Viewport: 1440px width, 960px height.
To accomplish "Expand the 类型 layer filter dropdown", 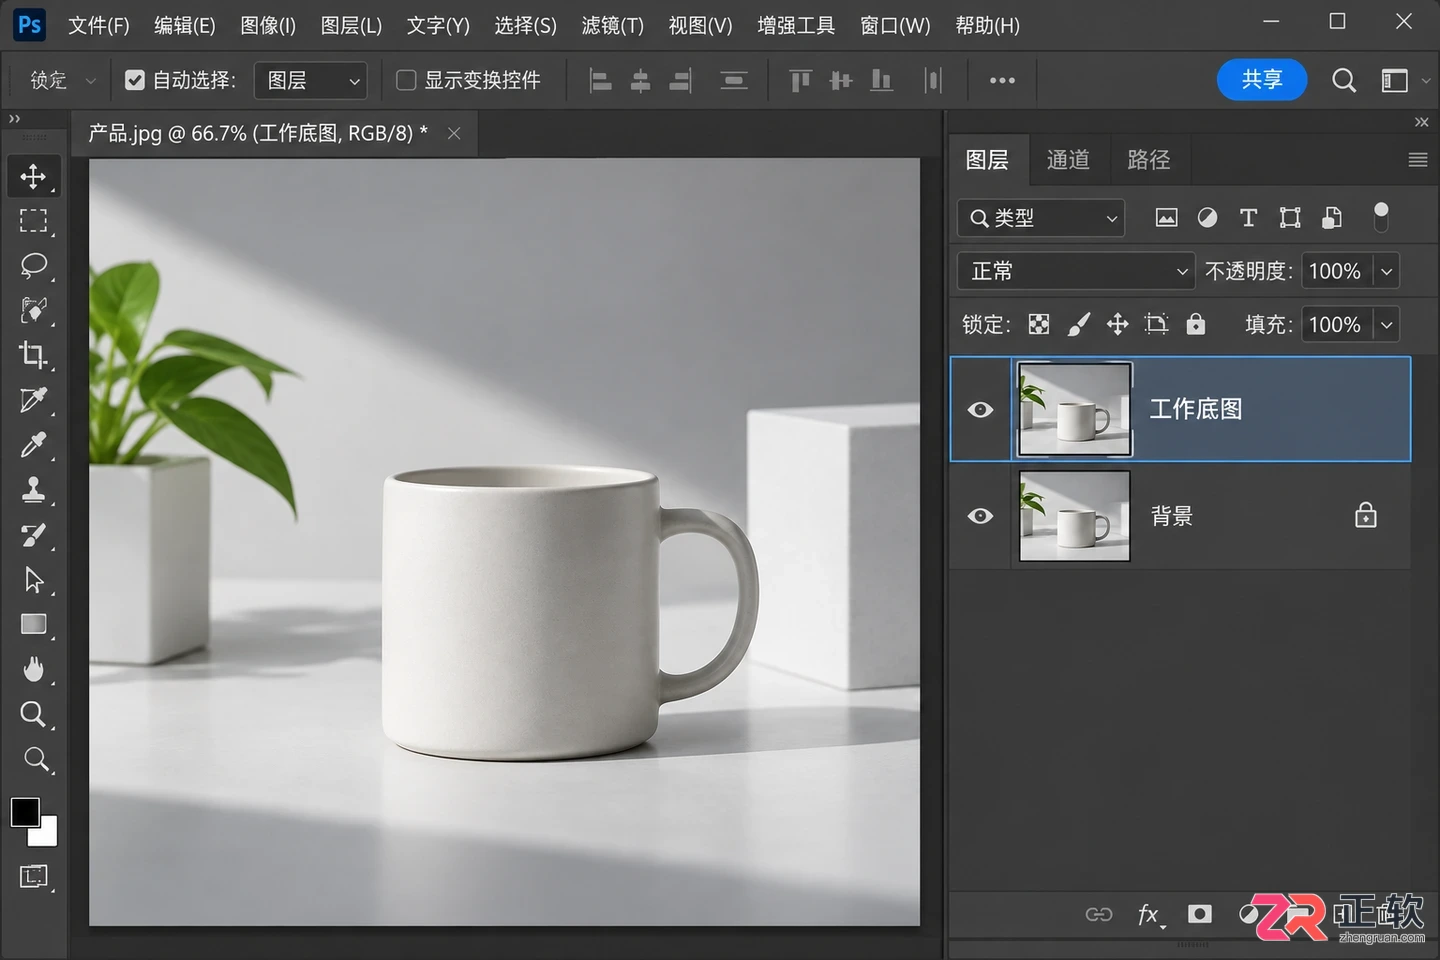I will point(1041,217).
